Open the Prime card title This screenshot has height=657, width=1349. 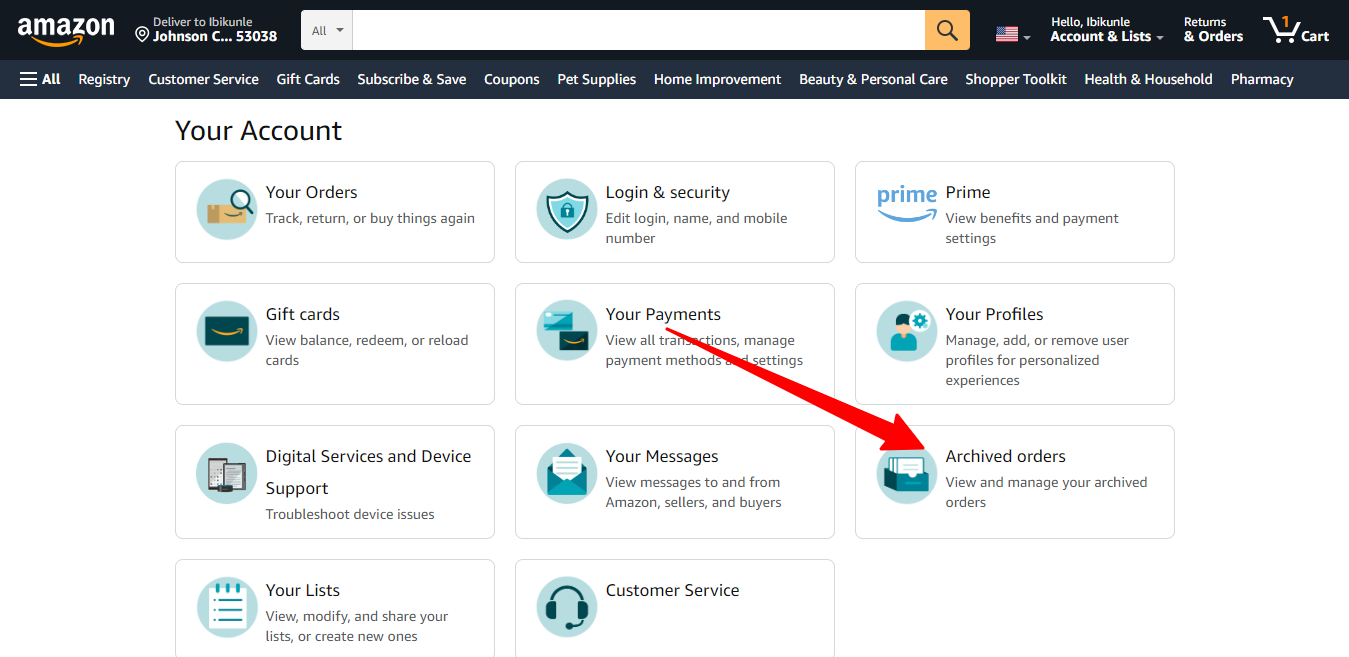[968, 192]
